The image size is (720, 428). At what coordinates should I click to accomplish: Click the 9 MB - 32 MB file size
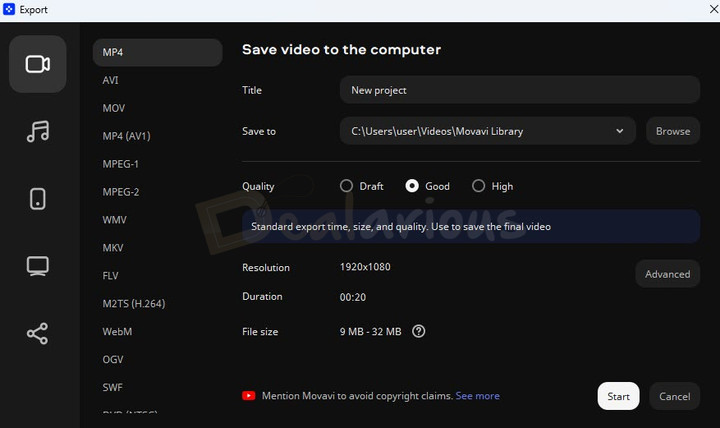coord(371,332)
